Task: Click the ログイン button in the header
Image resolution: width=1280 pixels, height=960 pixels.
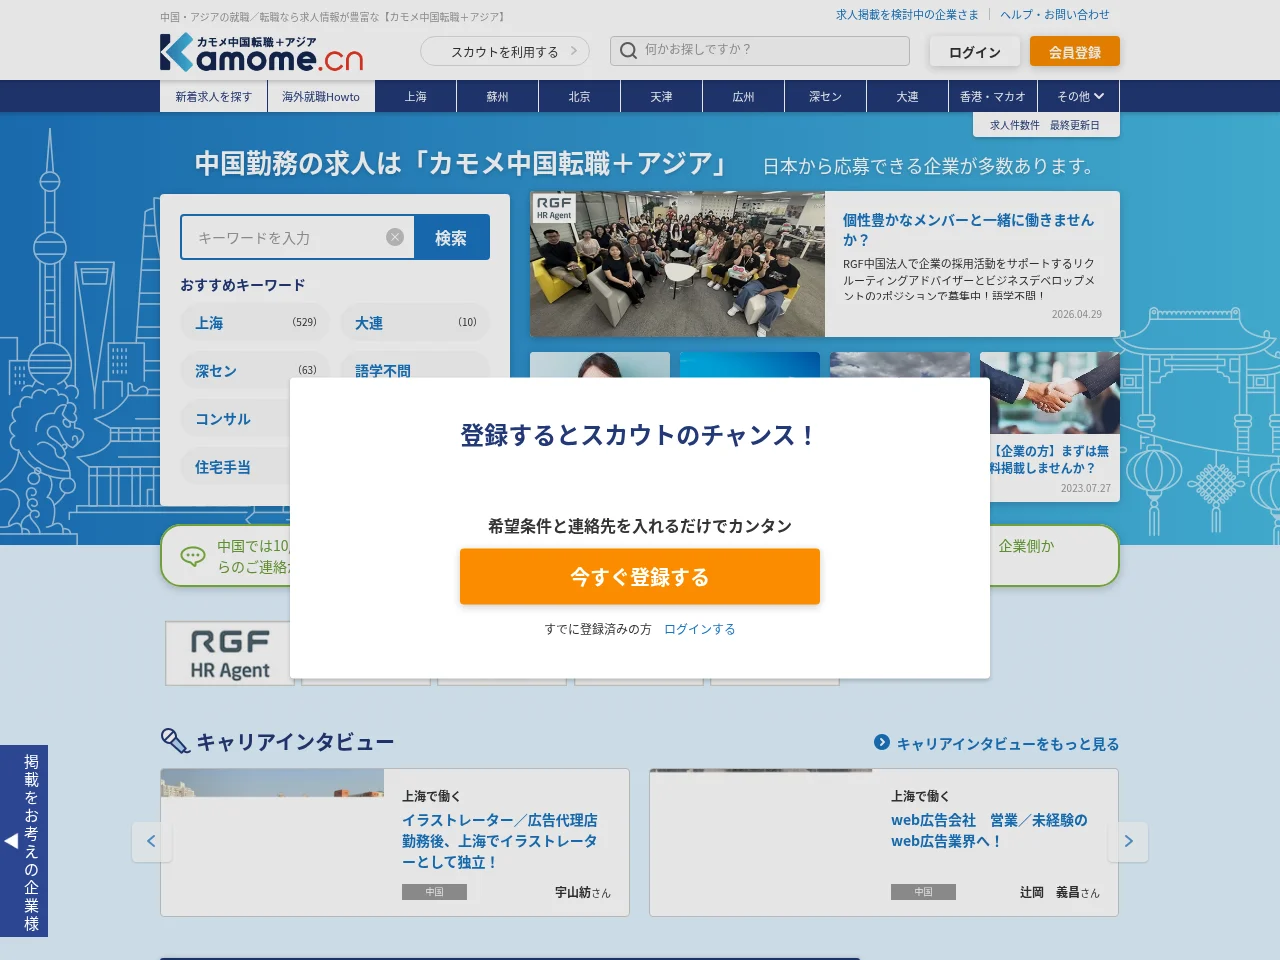Action: [975, 52]
